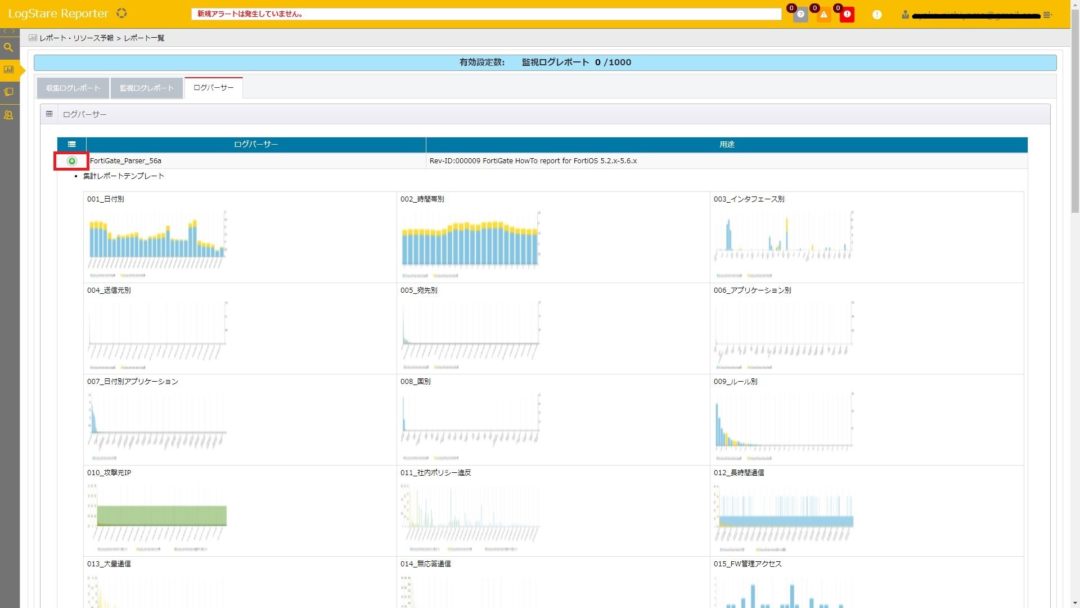Click the yellow information circle icon
Viewport: 1080px width, 608px height.
click(877, 14)
